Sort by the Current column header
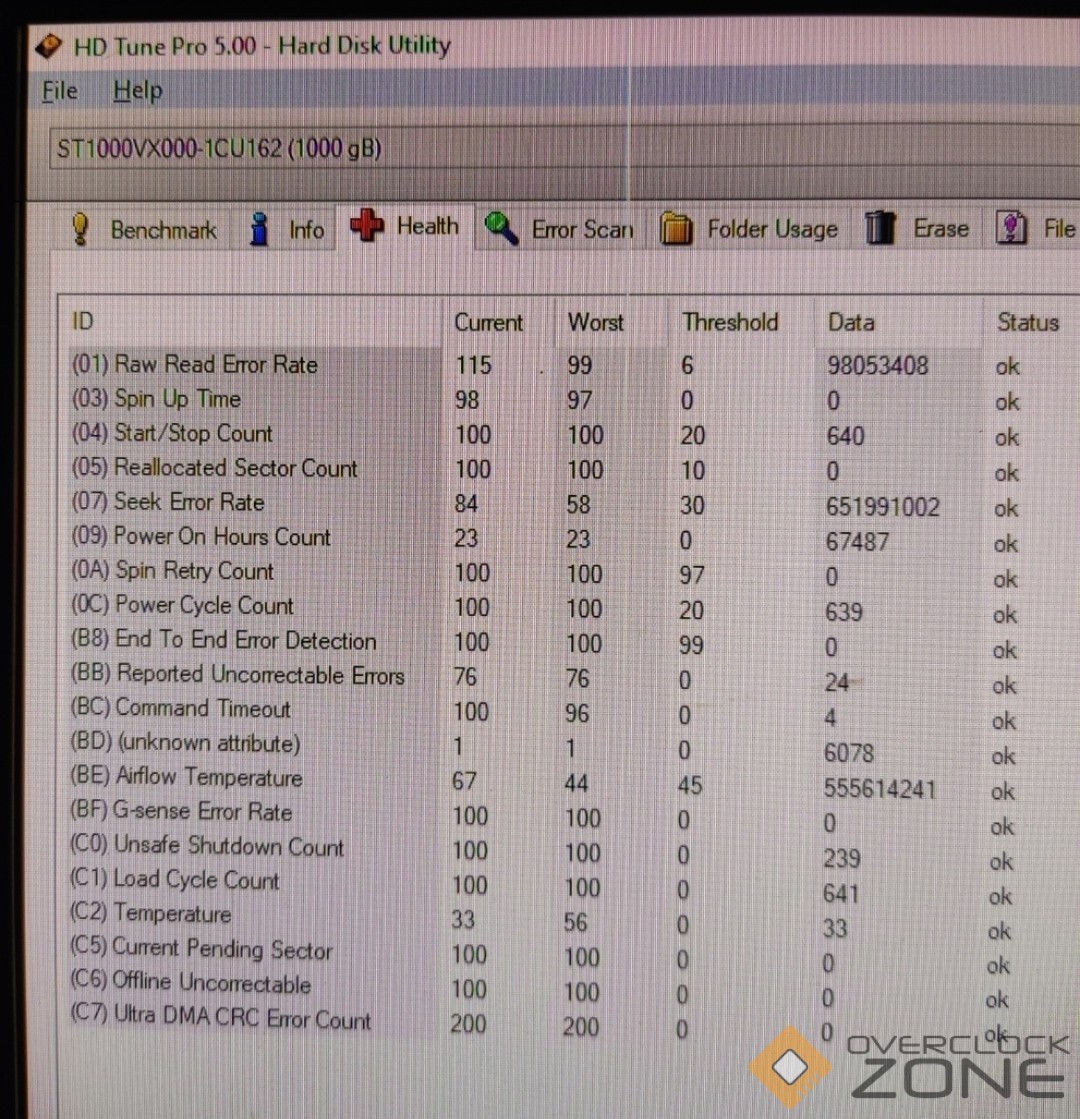 [488, 323]
